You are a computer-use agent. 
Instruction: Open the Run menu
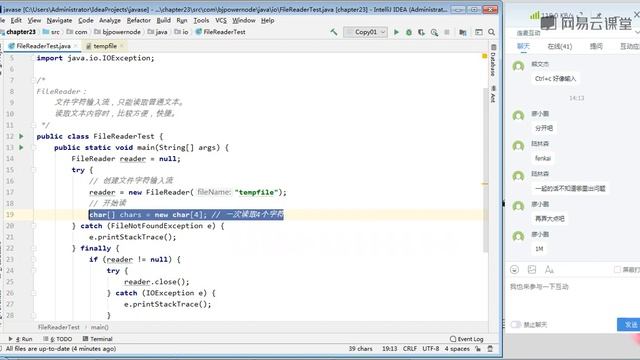pos(182,20)
